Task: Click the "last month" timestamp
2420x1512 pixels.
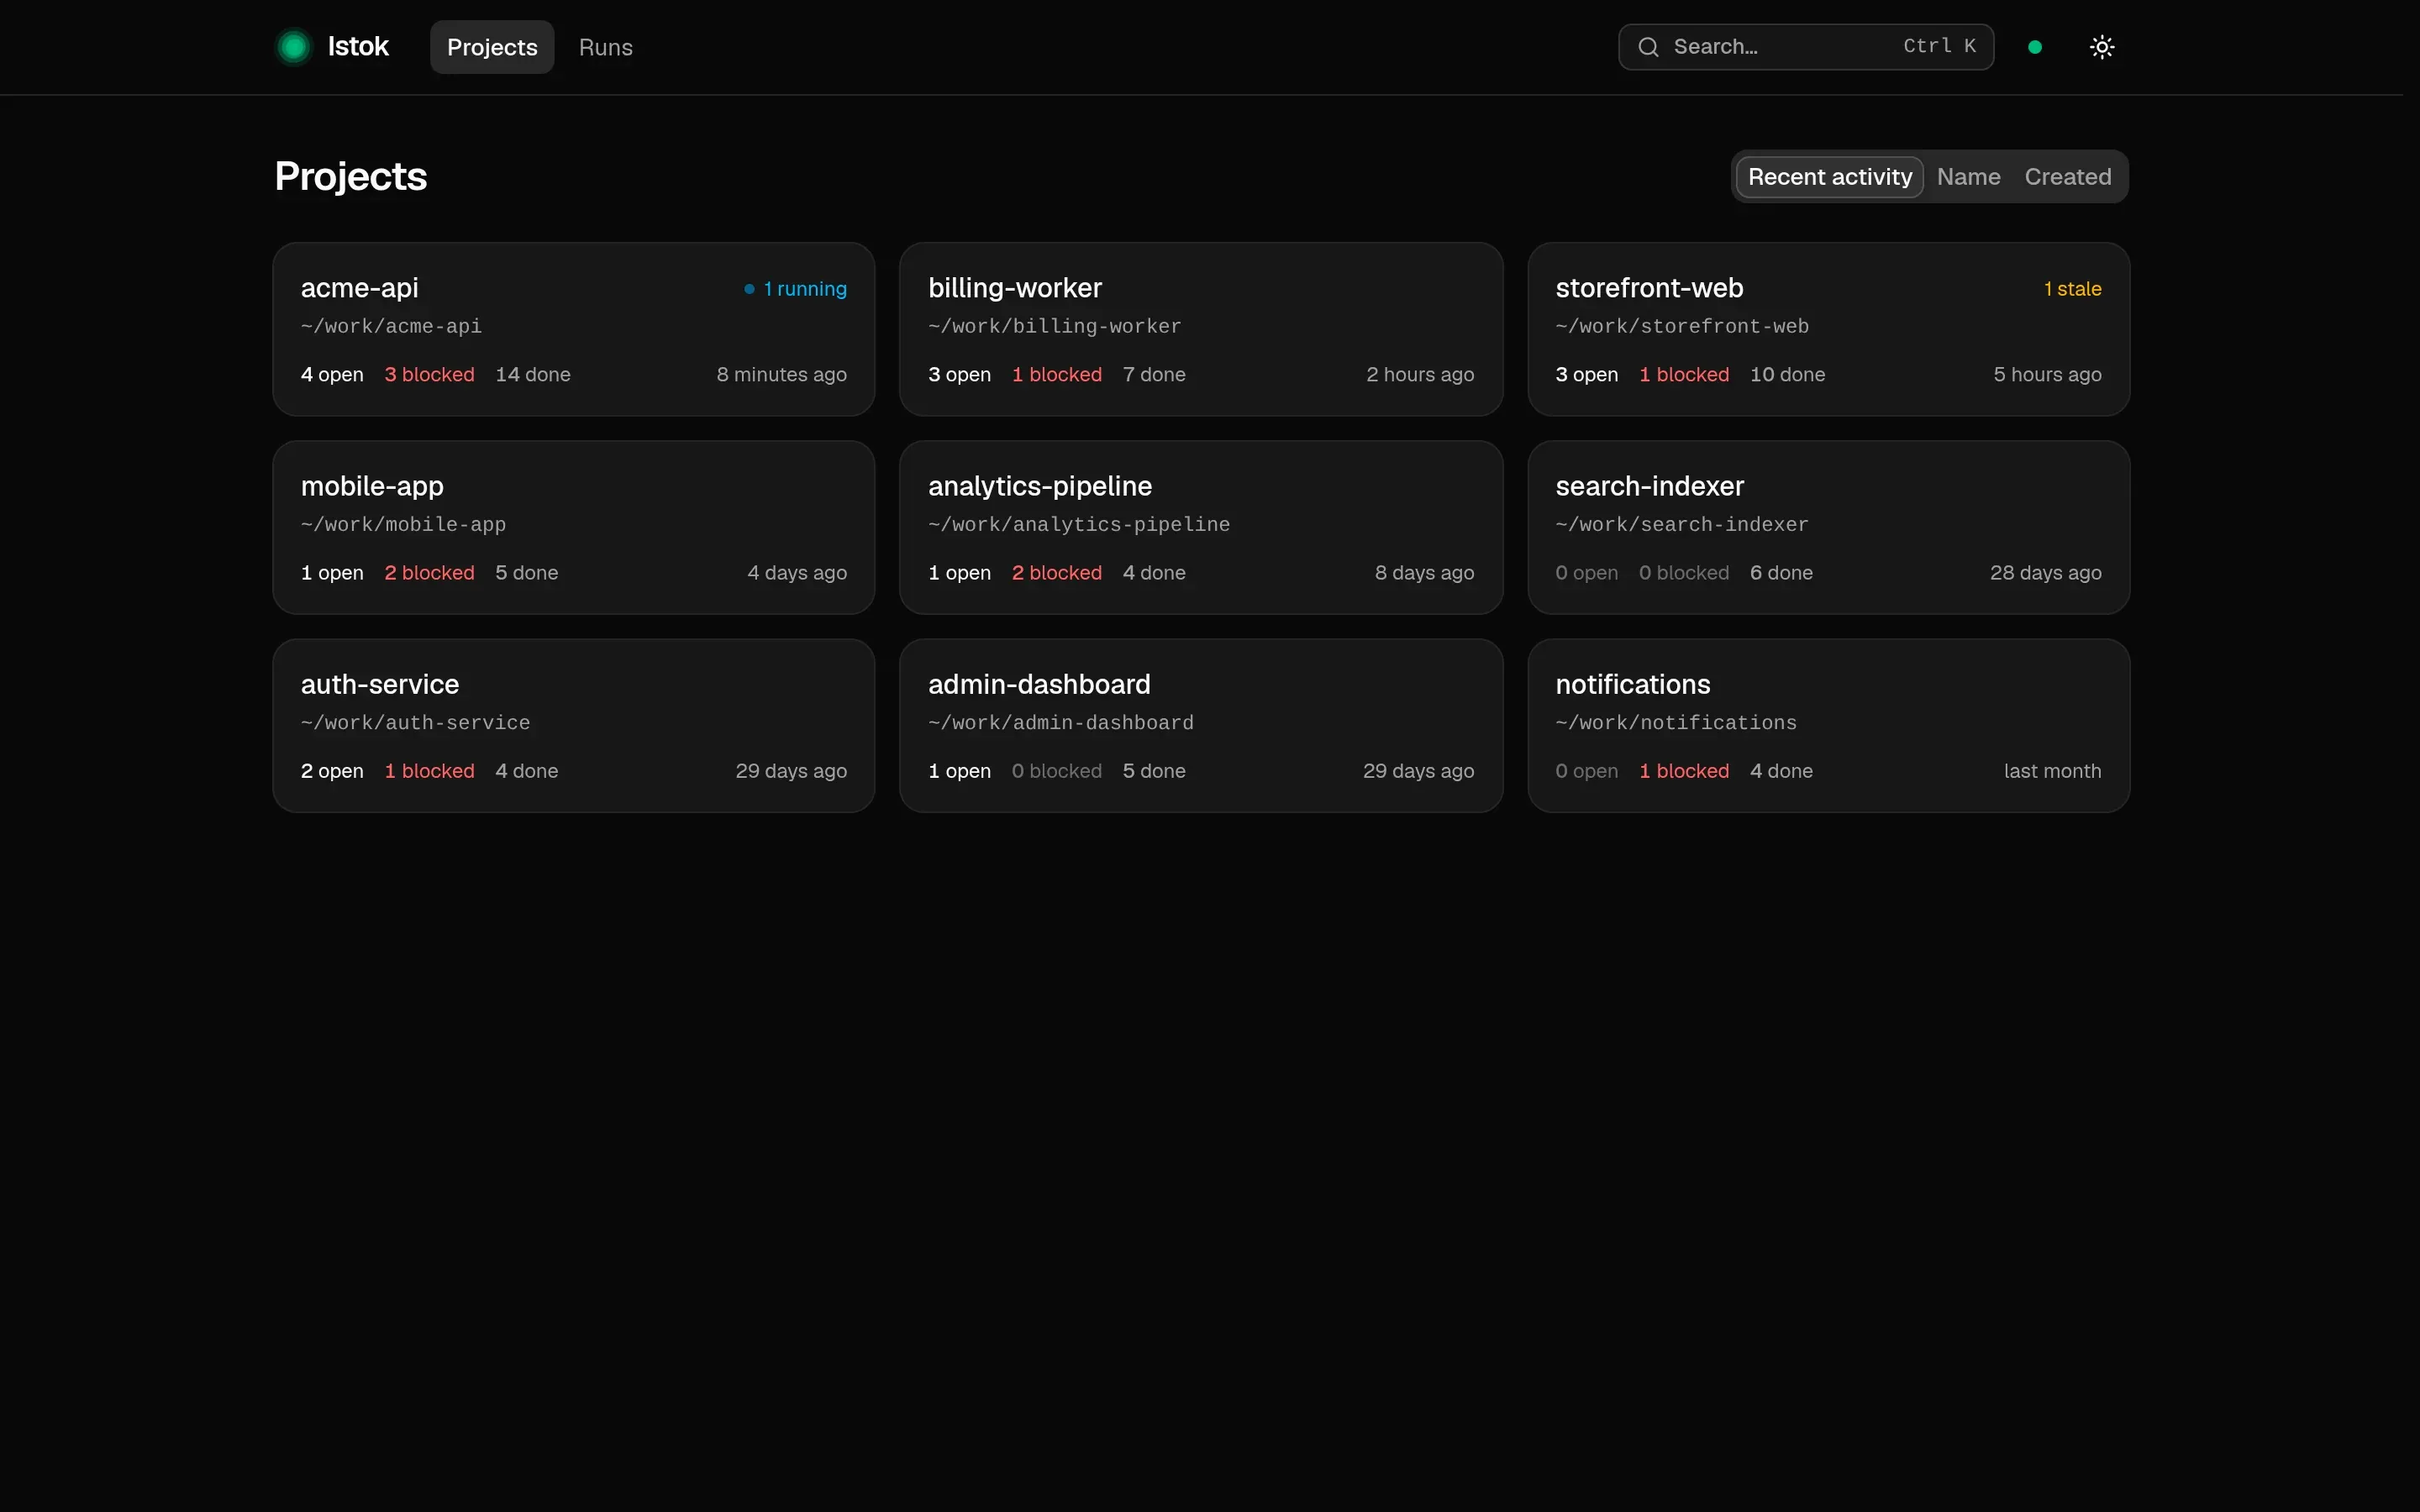Action: [2052, 772]
